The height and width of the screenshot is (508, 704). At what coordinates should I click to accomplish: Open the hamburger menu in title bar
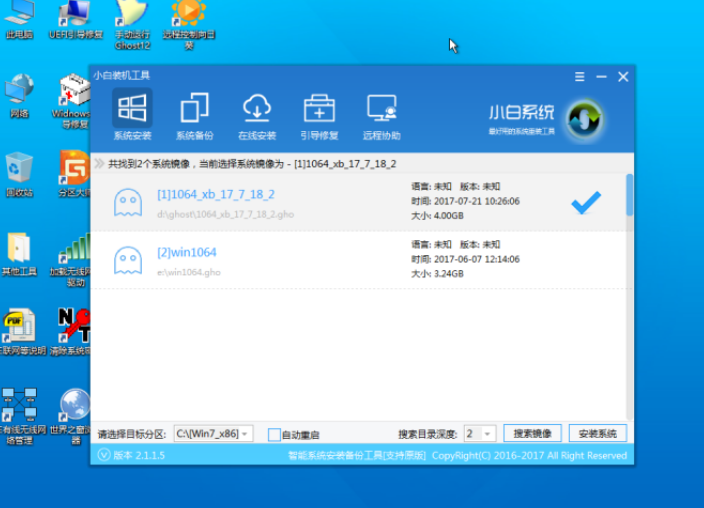coord(580,77)
